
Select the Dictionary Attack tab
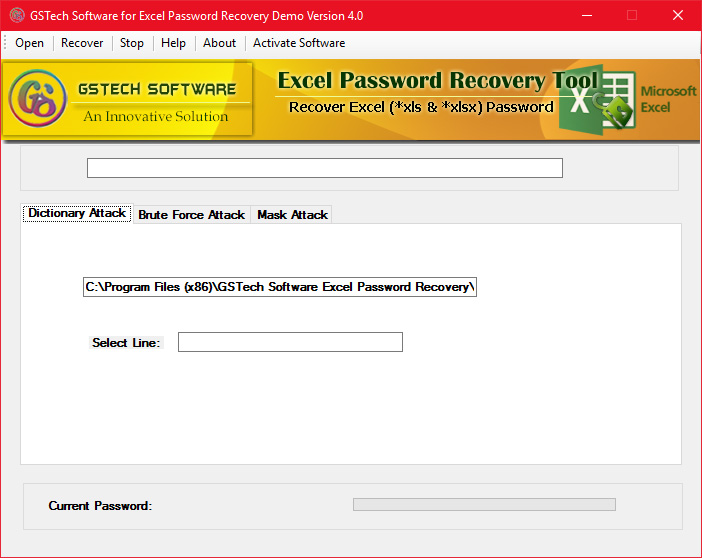(x=77, y=213)
